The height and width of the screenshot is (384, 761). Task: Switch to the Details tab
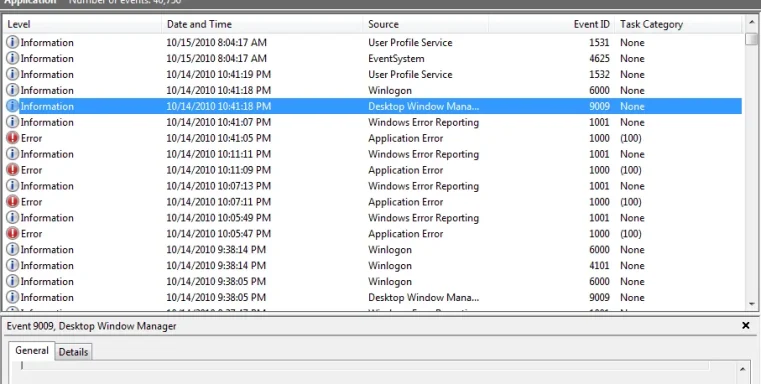point(73,352)
